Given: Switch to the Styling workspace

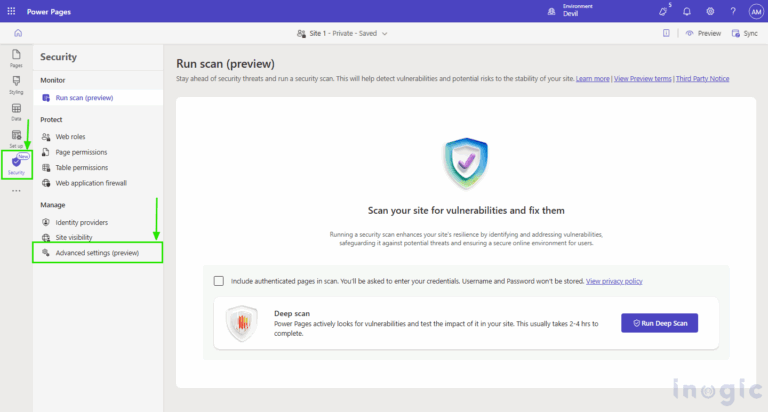Looking at the screenshot, I should click(16, 83).
